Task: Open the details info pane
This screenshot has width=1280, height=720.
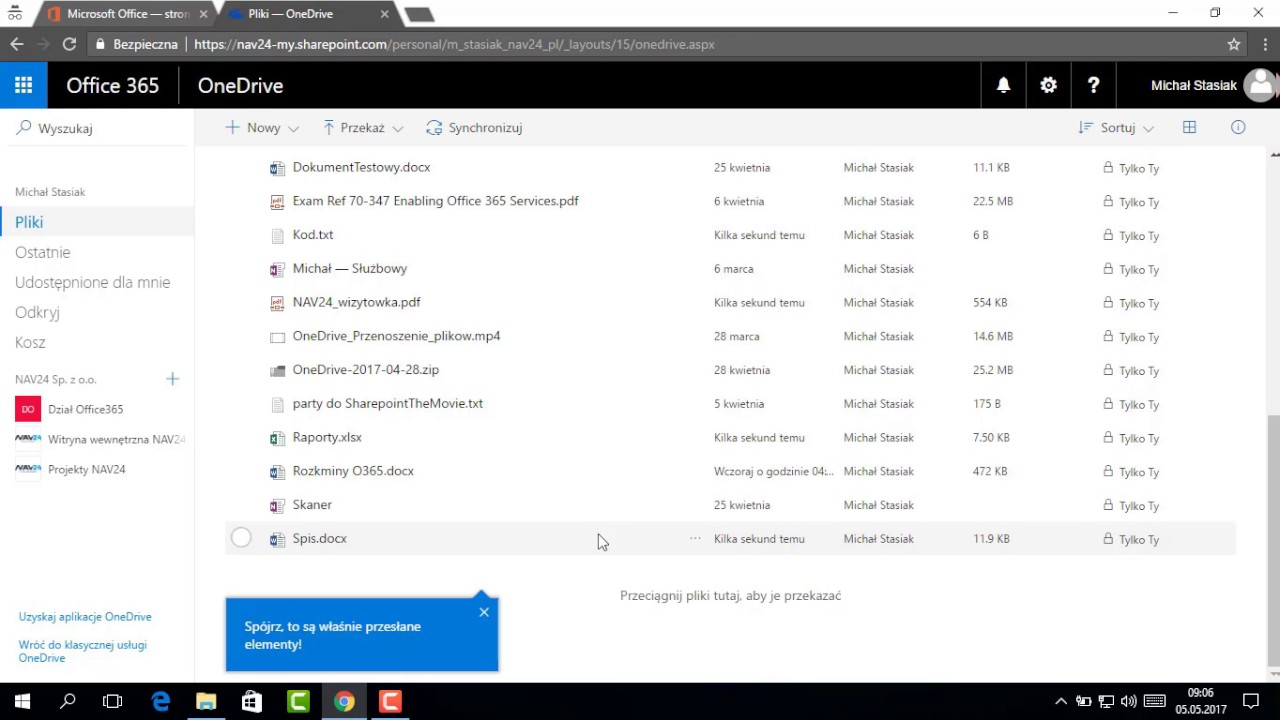Action: 1238,127
